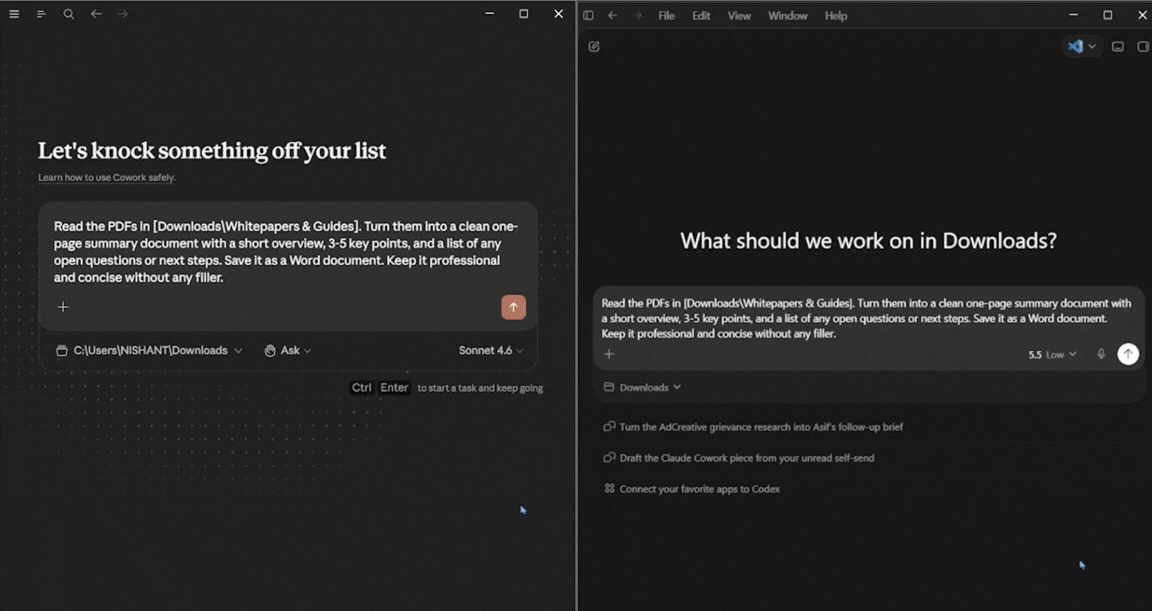Open the Ask mode dropdown
The image size is (1152, 611).
coord(288,350)
